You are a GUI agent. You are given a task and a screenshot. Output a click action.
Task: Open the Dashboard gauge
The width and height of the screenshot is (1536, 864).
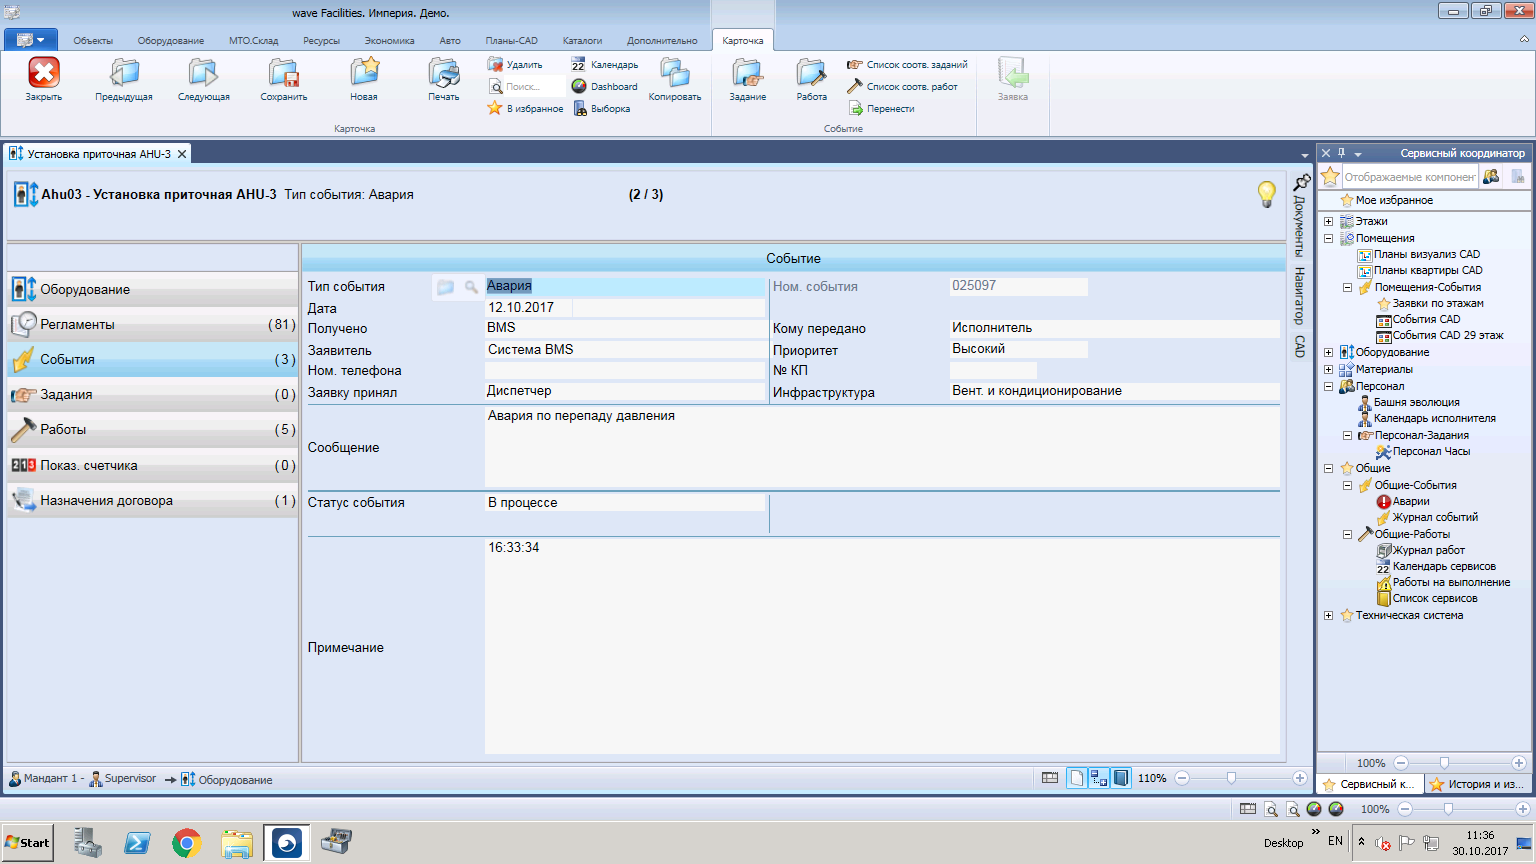604,86
